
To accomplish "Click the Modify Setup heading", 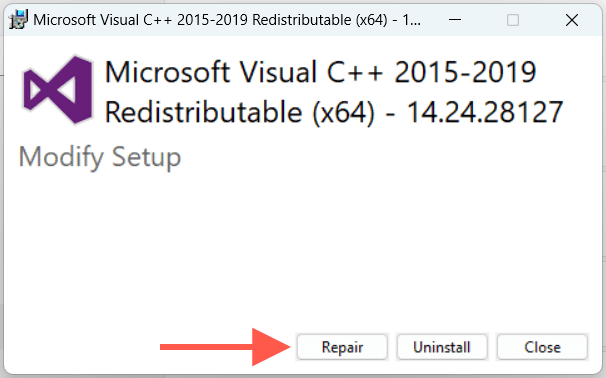I will 100,158.
